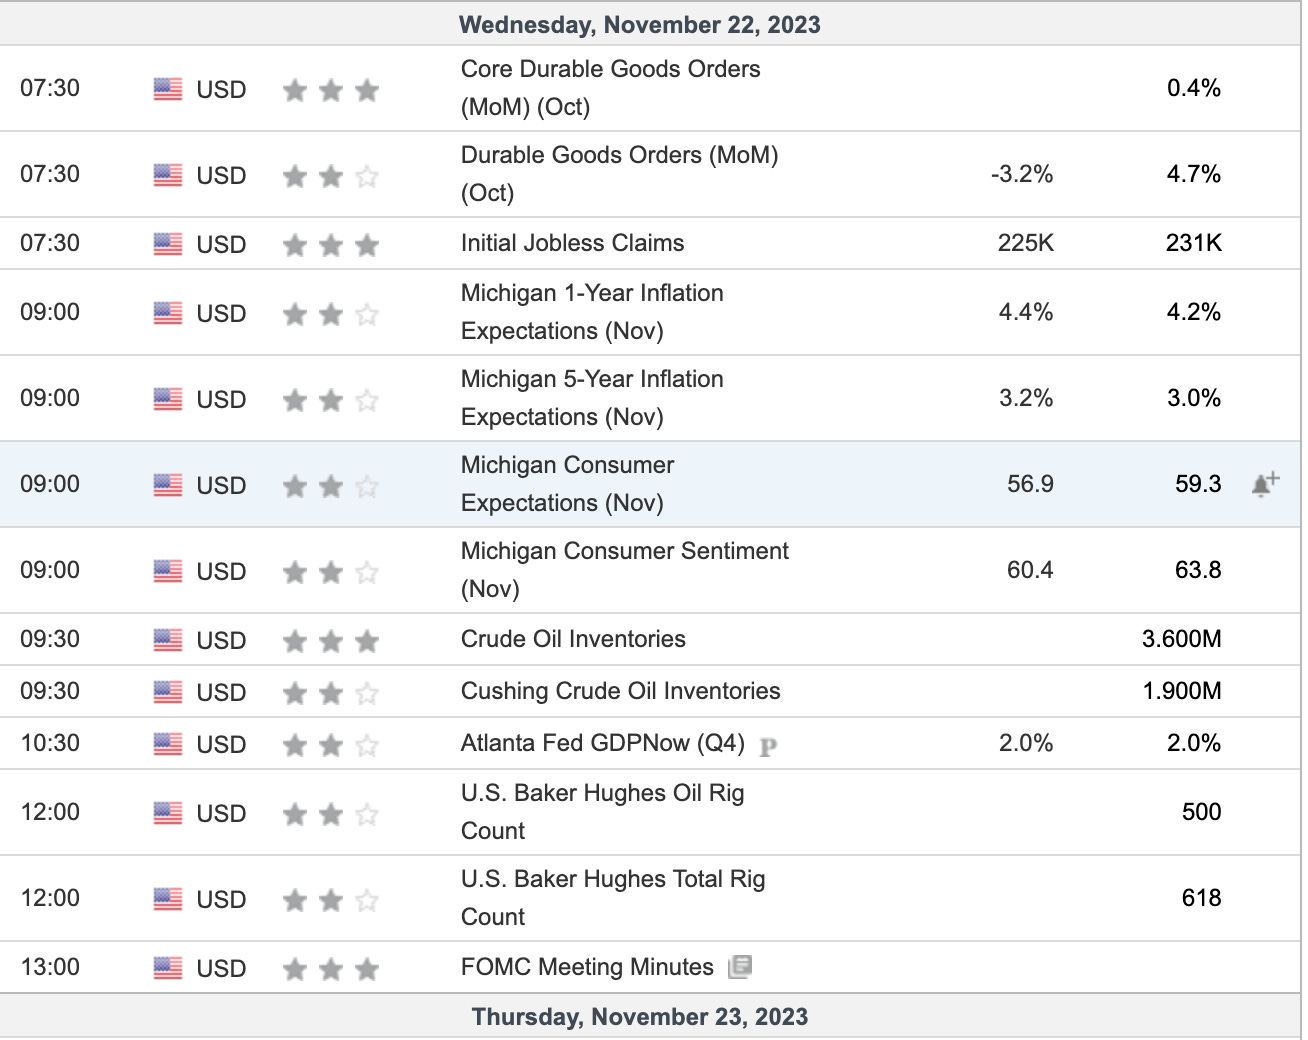Click the 3.600M previous value for Crude Oil Inventories
Viewport: 1308px width, 1040px height.
(1182, 639)
